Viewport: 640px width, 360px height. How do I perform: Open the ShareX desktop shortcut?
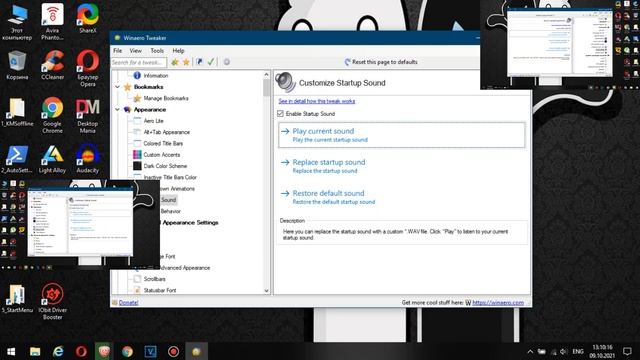(x=88, y=19)
